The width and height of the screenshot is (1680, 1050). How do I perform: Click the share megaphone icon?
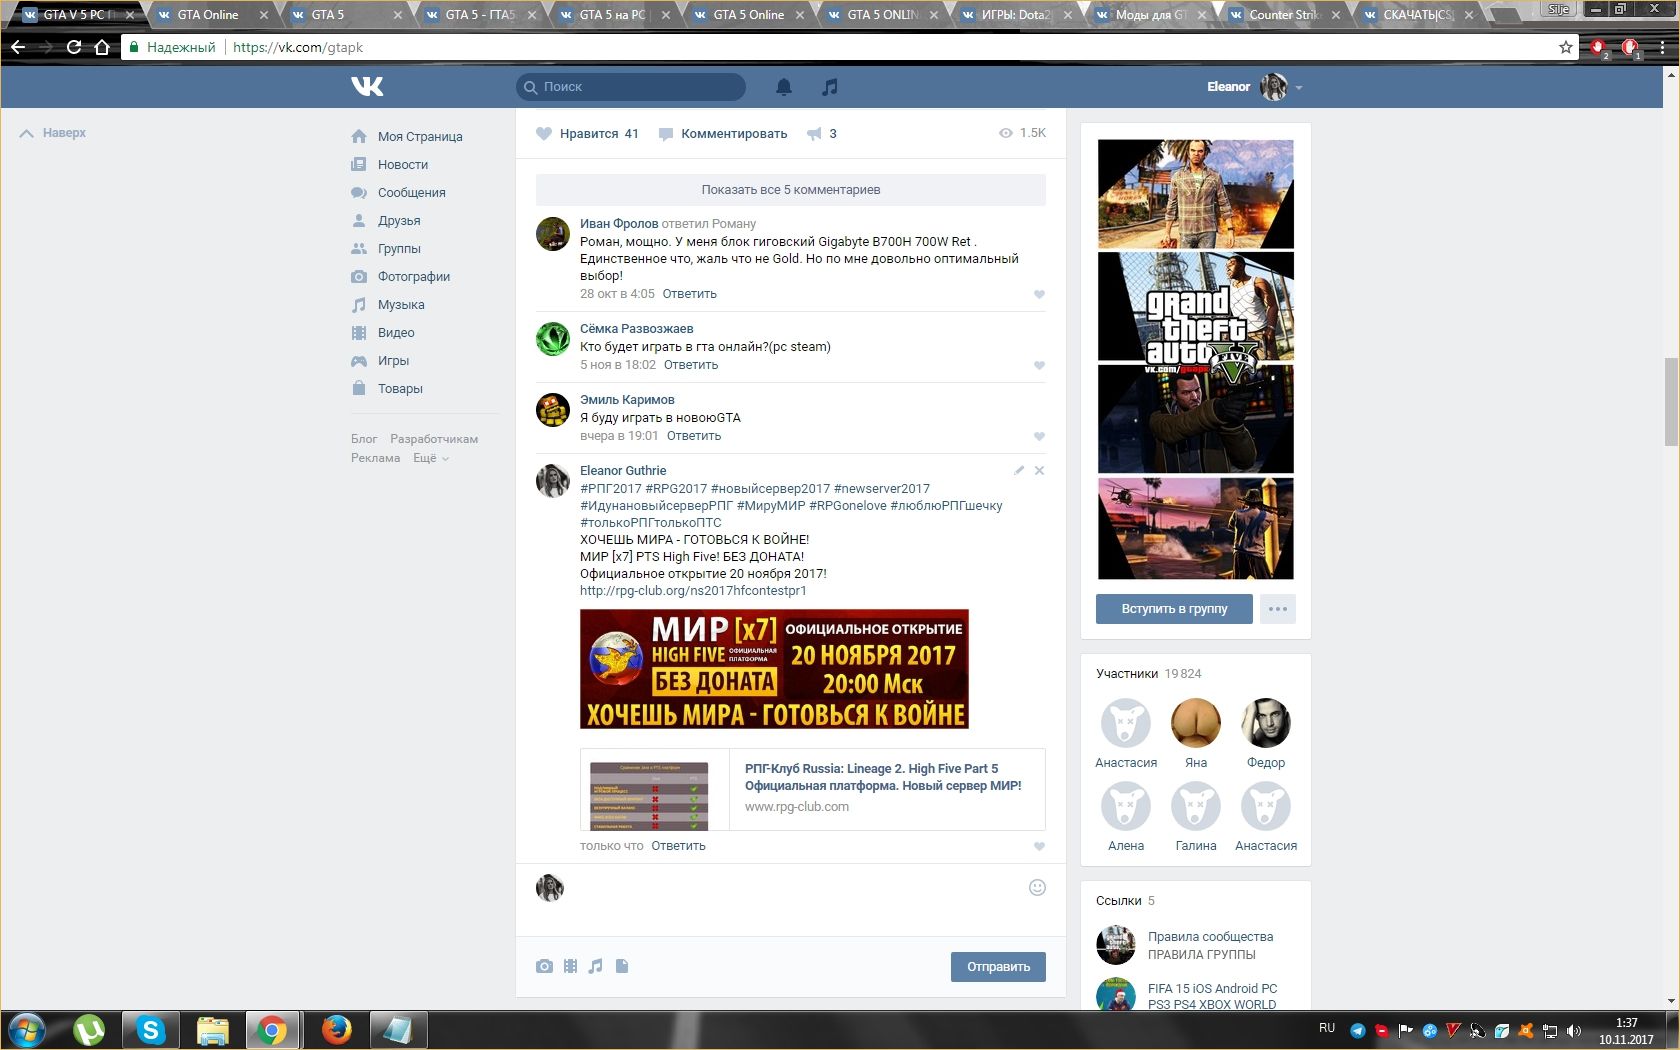click(x=814, y=133)
